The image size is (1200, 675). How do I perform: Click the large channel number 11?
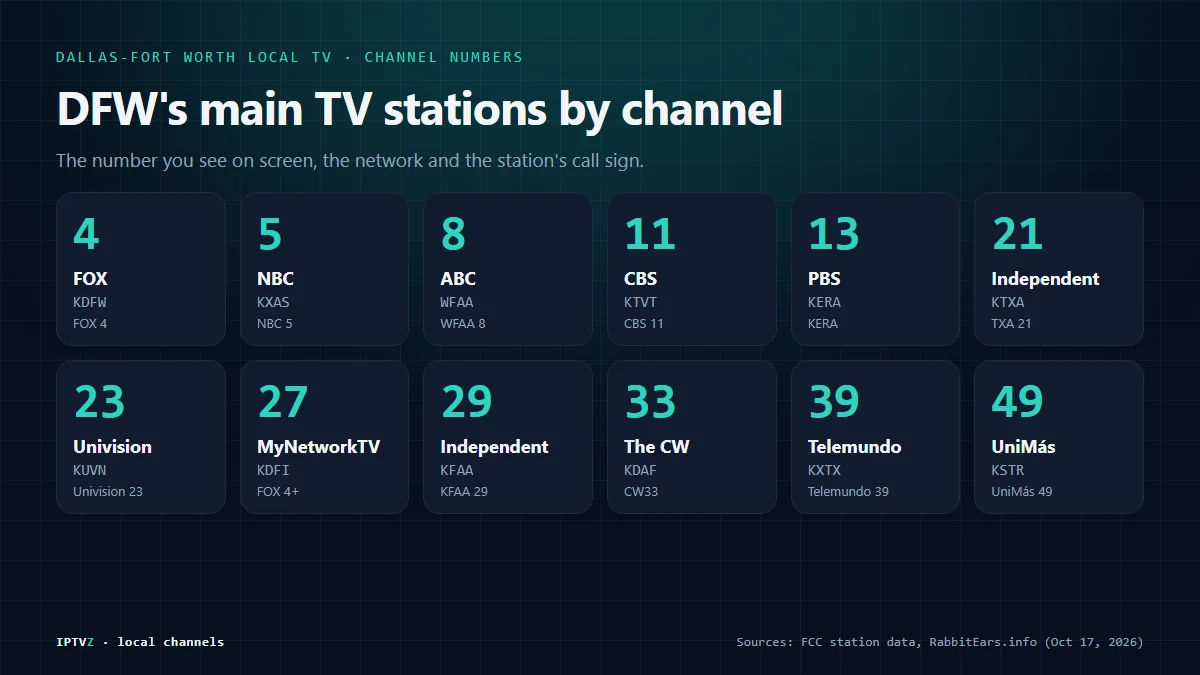(650, 234)
